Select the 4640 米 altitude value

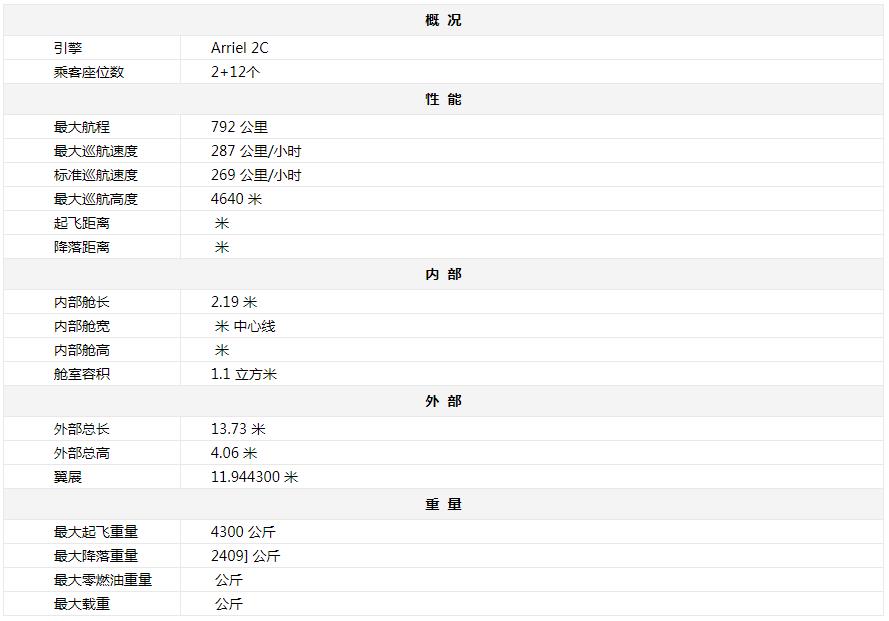coord(236,199)
